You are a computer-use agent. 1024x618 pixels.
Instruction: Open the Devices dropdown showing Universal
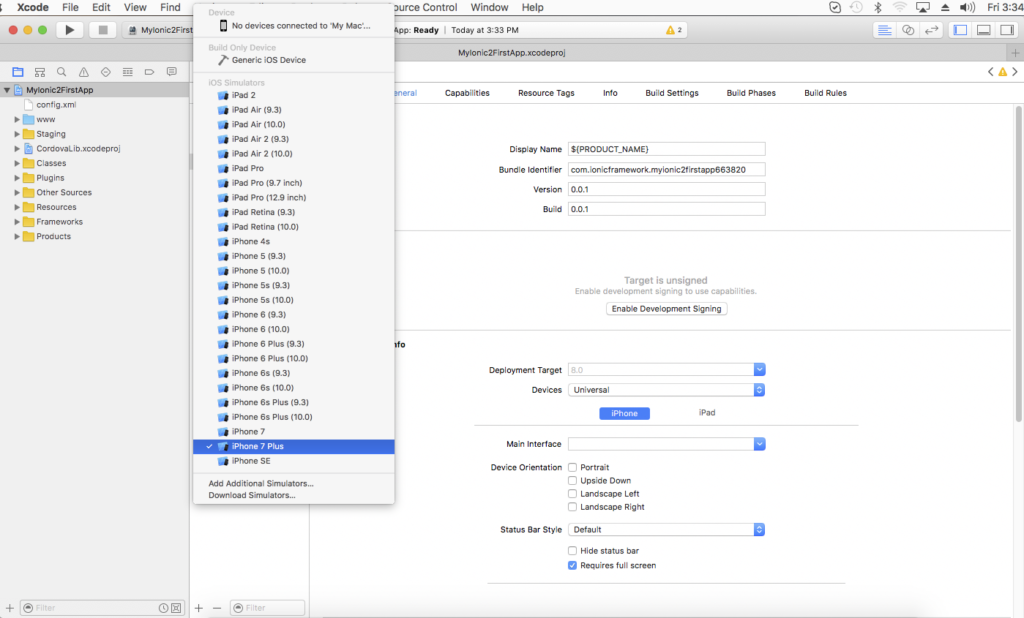[758, 390]
